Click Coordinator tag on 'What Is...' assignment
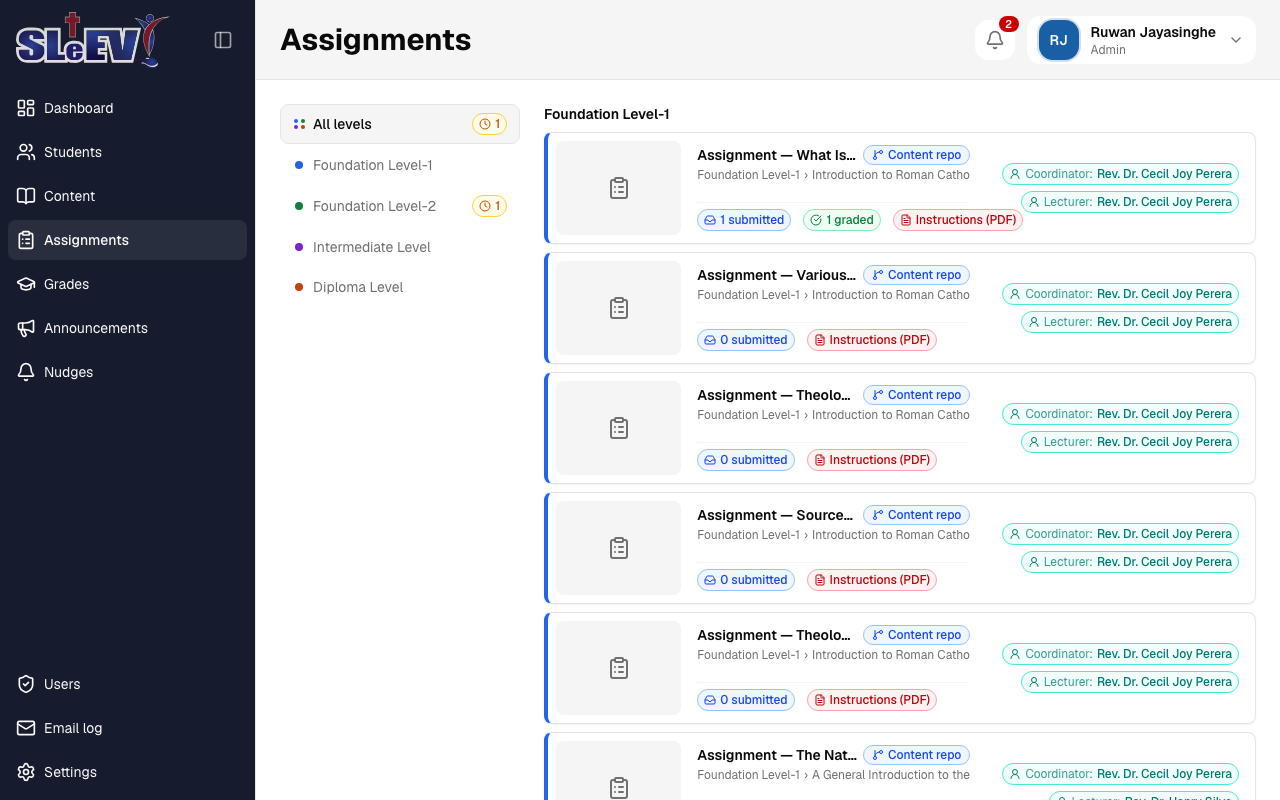1280x800 pixels. pyautogui.click(x=1120, y=174)
